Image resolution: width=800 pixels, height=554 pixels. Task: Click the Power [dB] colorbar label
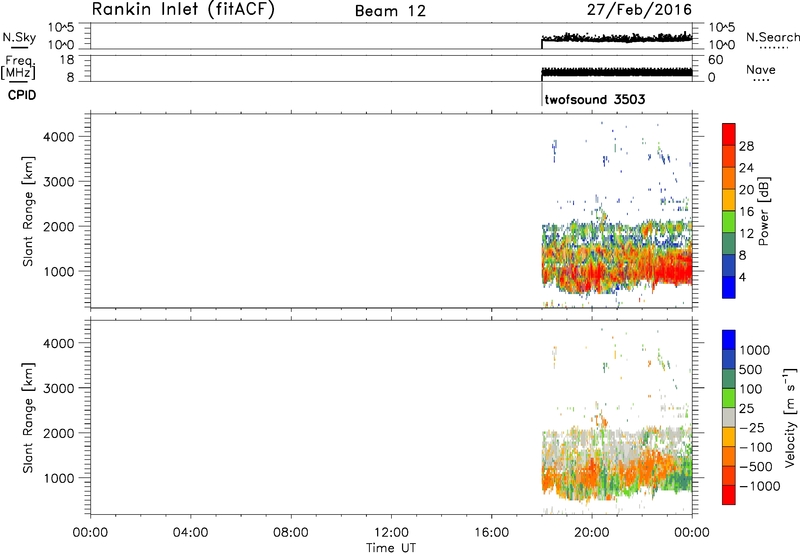[x=763, y=211]
